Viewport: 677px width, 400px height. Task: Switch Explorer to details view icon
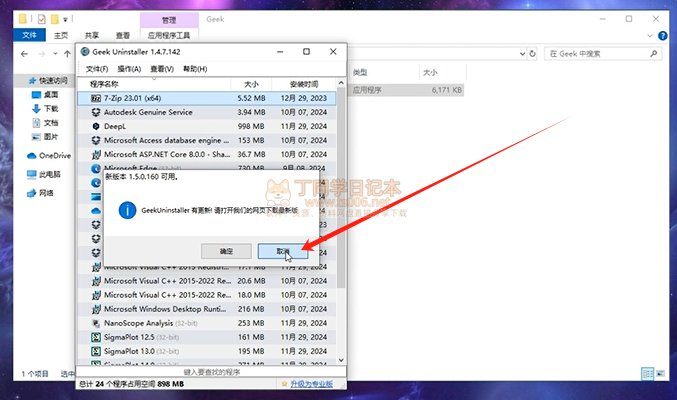[648, 374]
